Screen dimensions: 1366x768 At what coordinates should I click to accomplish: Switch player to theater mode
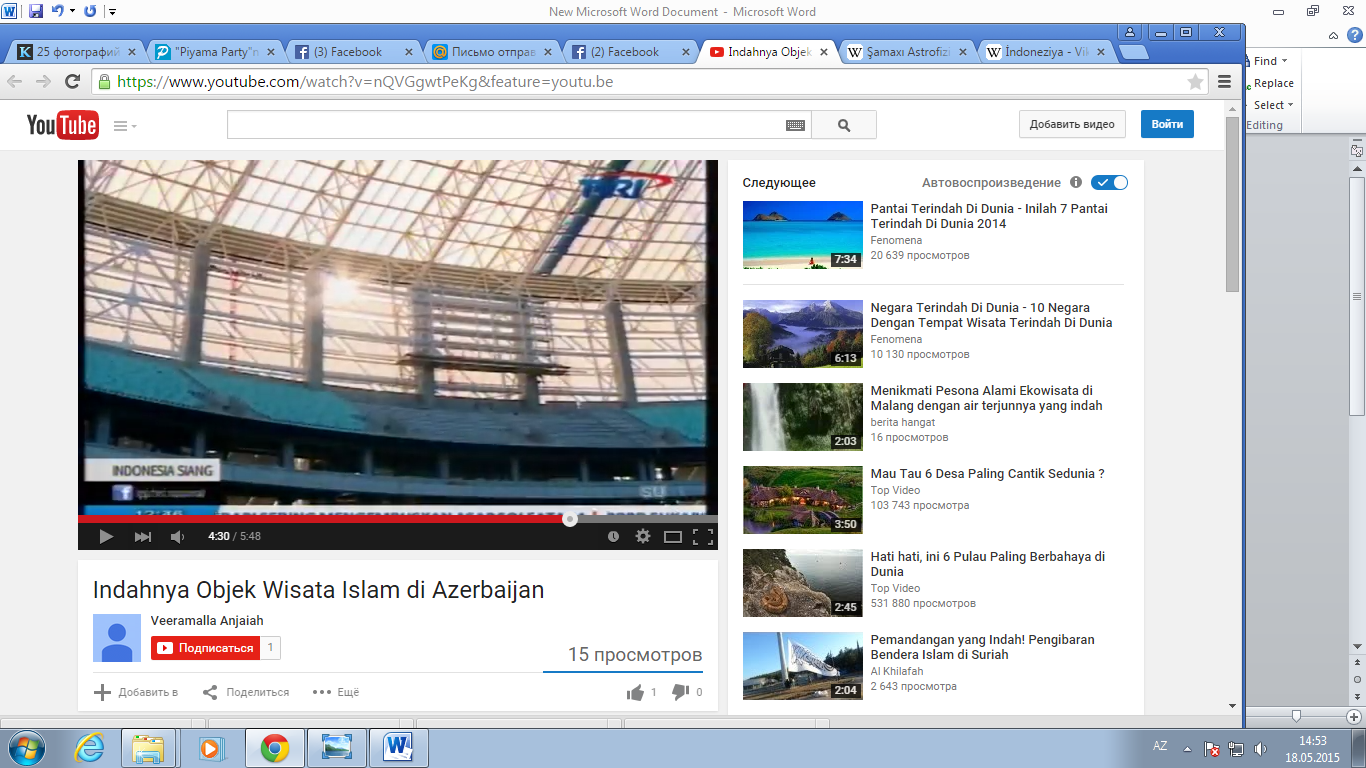673,537
